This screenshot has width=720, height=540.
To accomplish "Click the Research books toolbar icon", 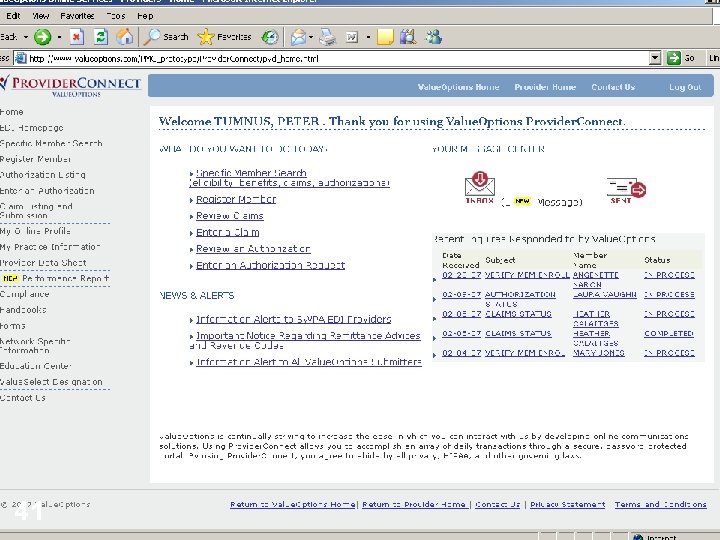I will point(408,37).
